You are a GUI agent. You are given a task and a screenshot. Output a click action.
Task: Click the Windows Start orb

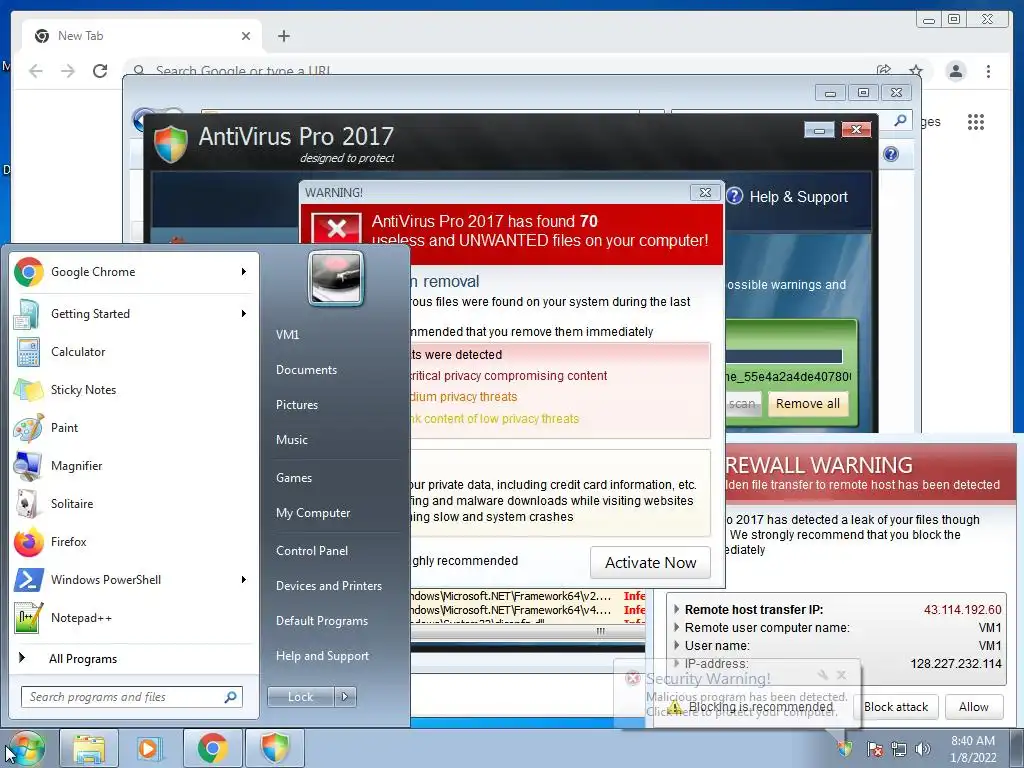tap(26, 748)
